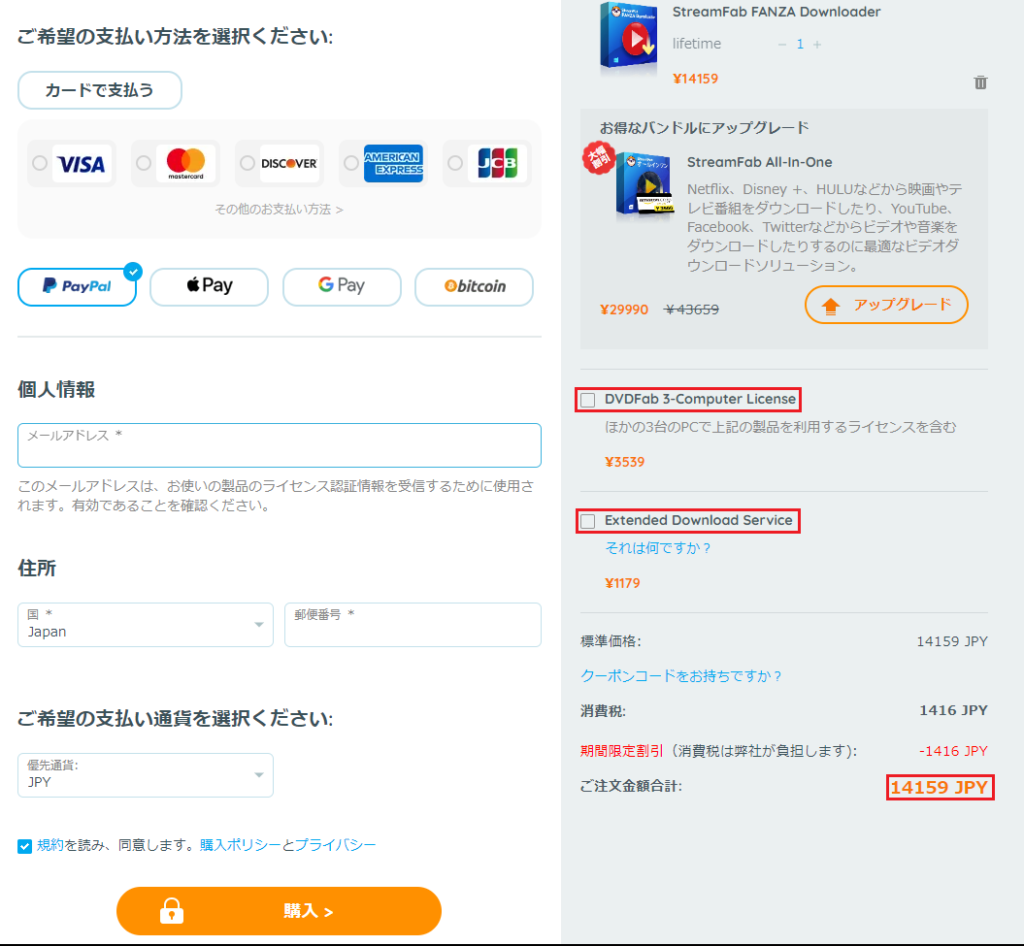Choose Apple Pay payment option
This screenshot has width=1024, height=946.
click(209, 287)
